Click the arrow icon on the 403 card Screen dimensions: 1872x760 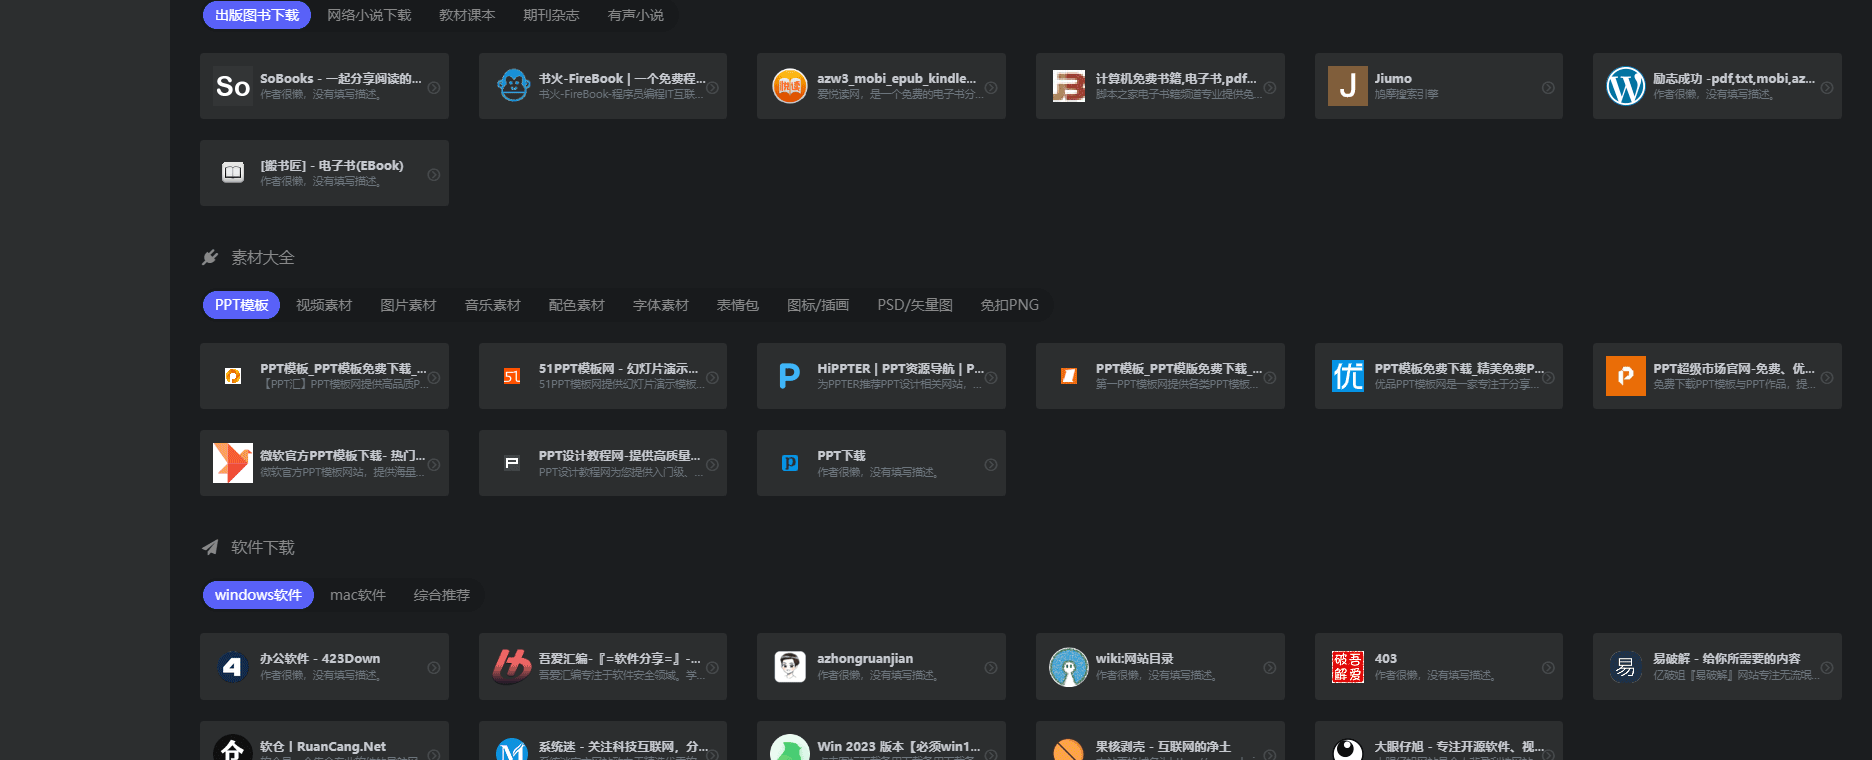tap(1548, 667)
